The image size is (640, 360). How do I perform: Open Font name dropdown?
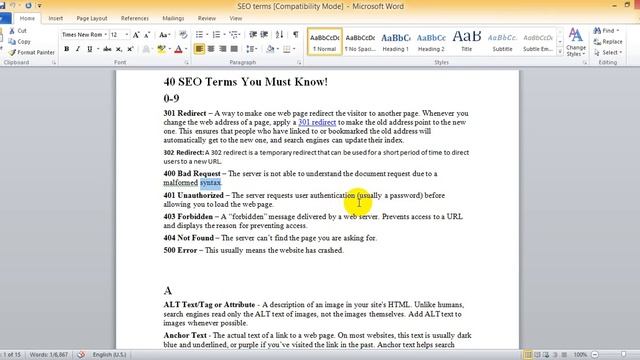(105, 35)
